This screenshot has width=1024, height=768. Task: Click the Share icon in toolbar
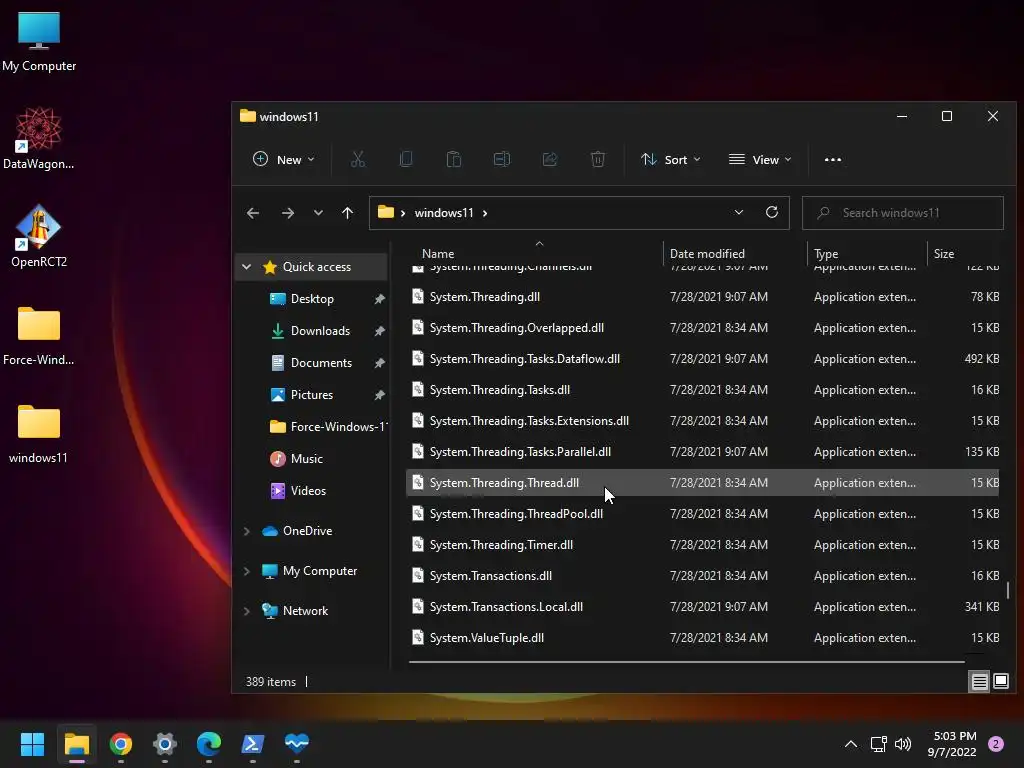coord(550,159)
